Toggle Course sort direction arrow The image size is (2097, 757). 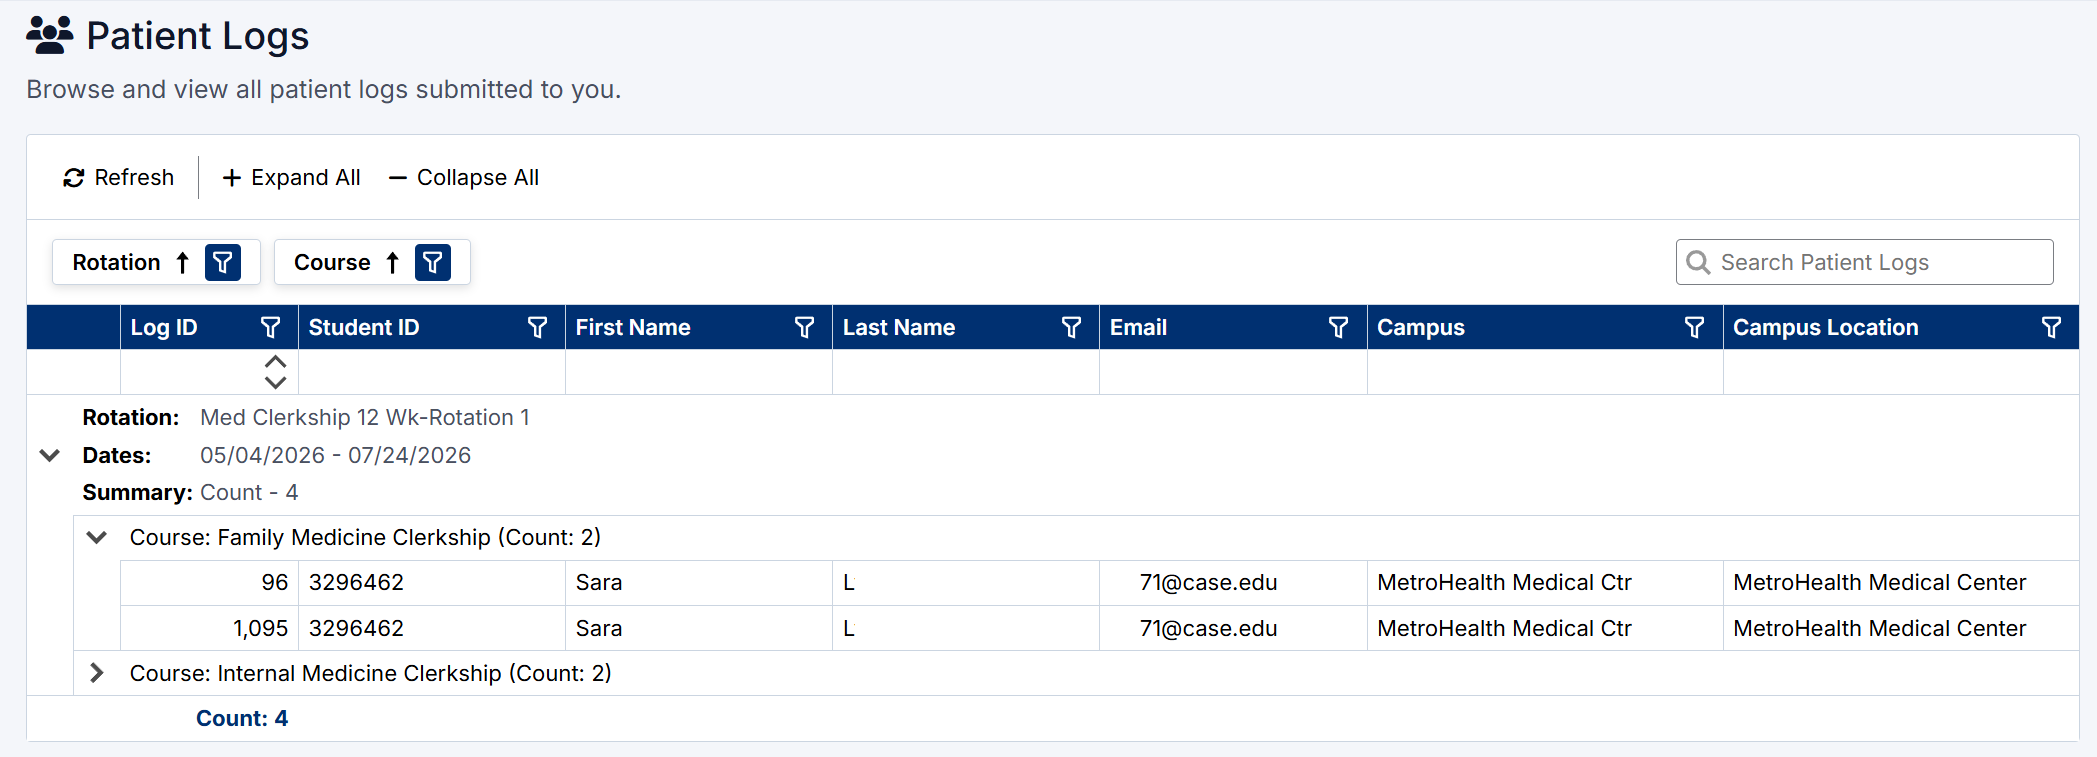pyautogui.click(x=393, y=263)
